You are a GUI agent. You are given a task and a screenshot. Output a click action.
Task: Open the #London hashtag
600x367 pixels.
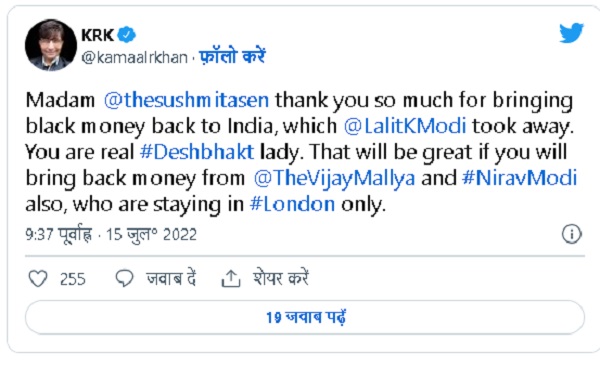tap(292, 204)
